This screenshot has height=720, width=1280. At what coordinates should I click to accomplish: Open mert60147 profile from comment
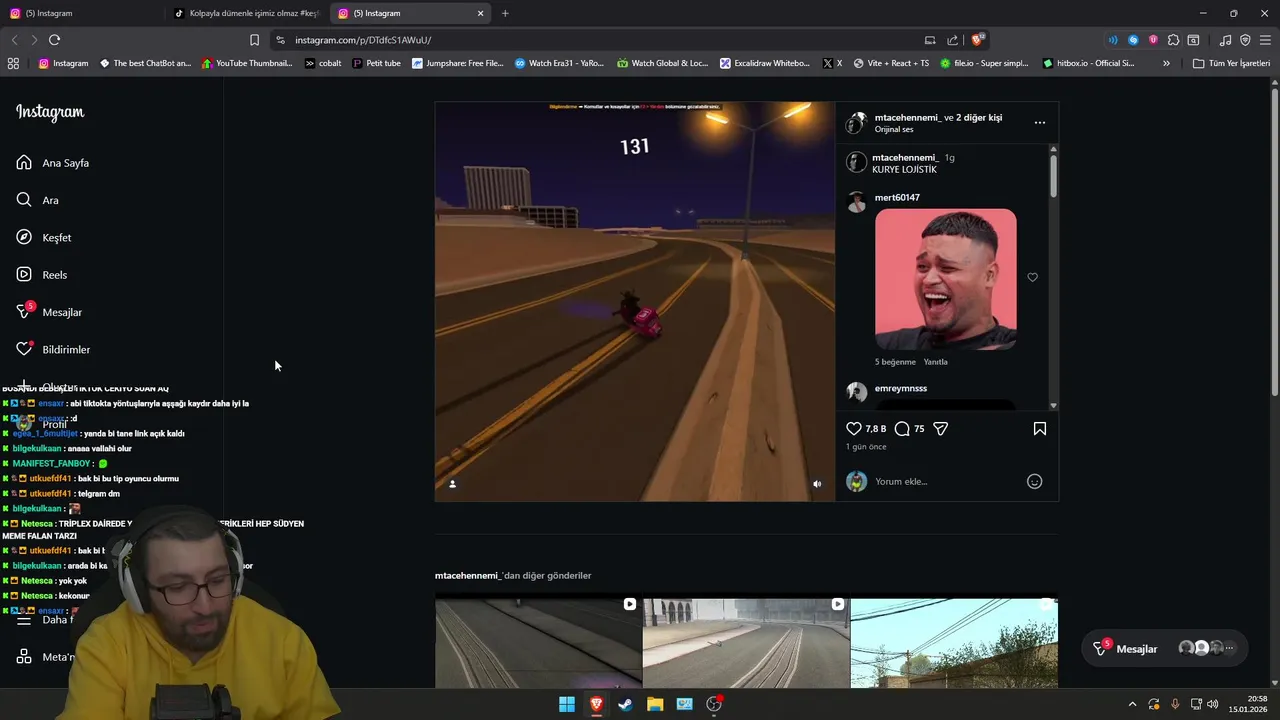897,197
